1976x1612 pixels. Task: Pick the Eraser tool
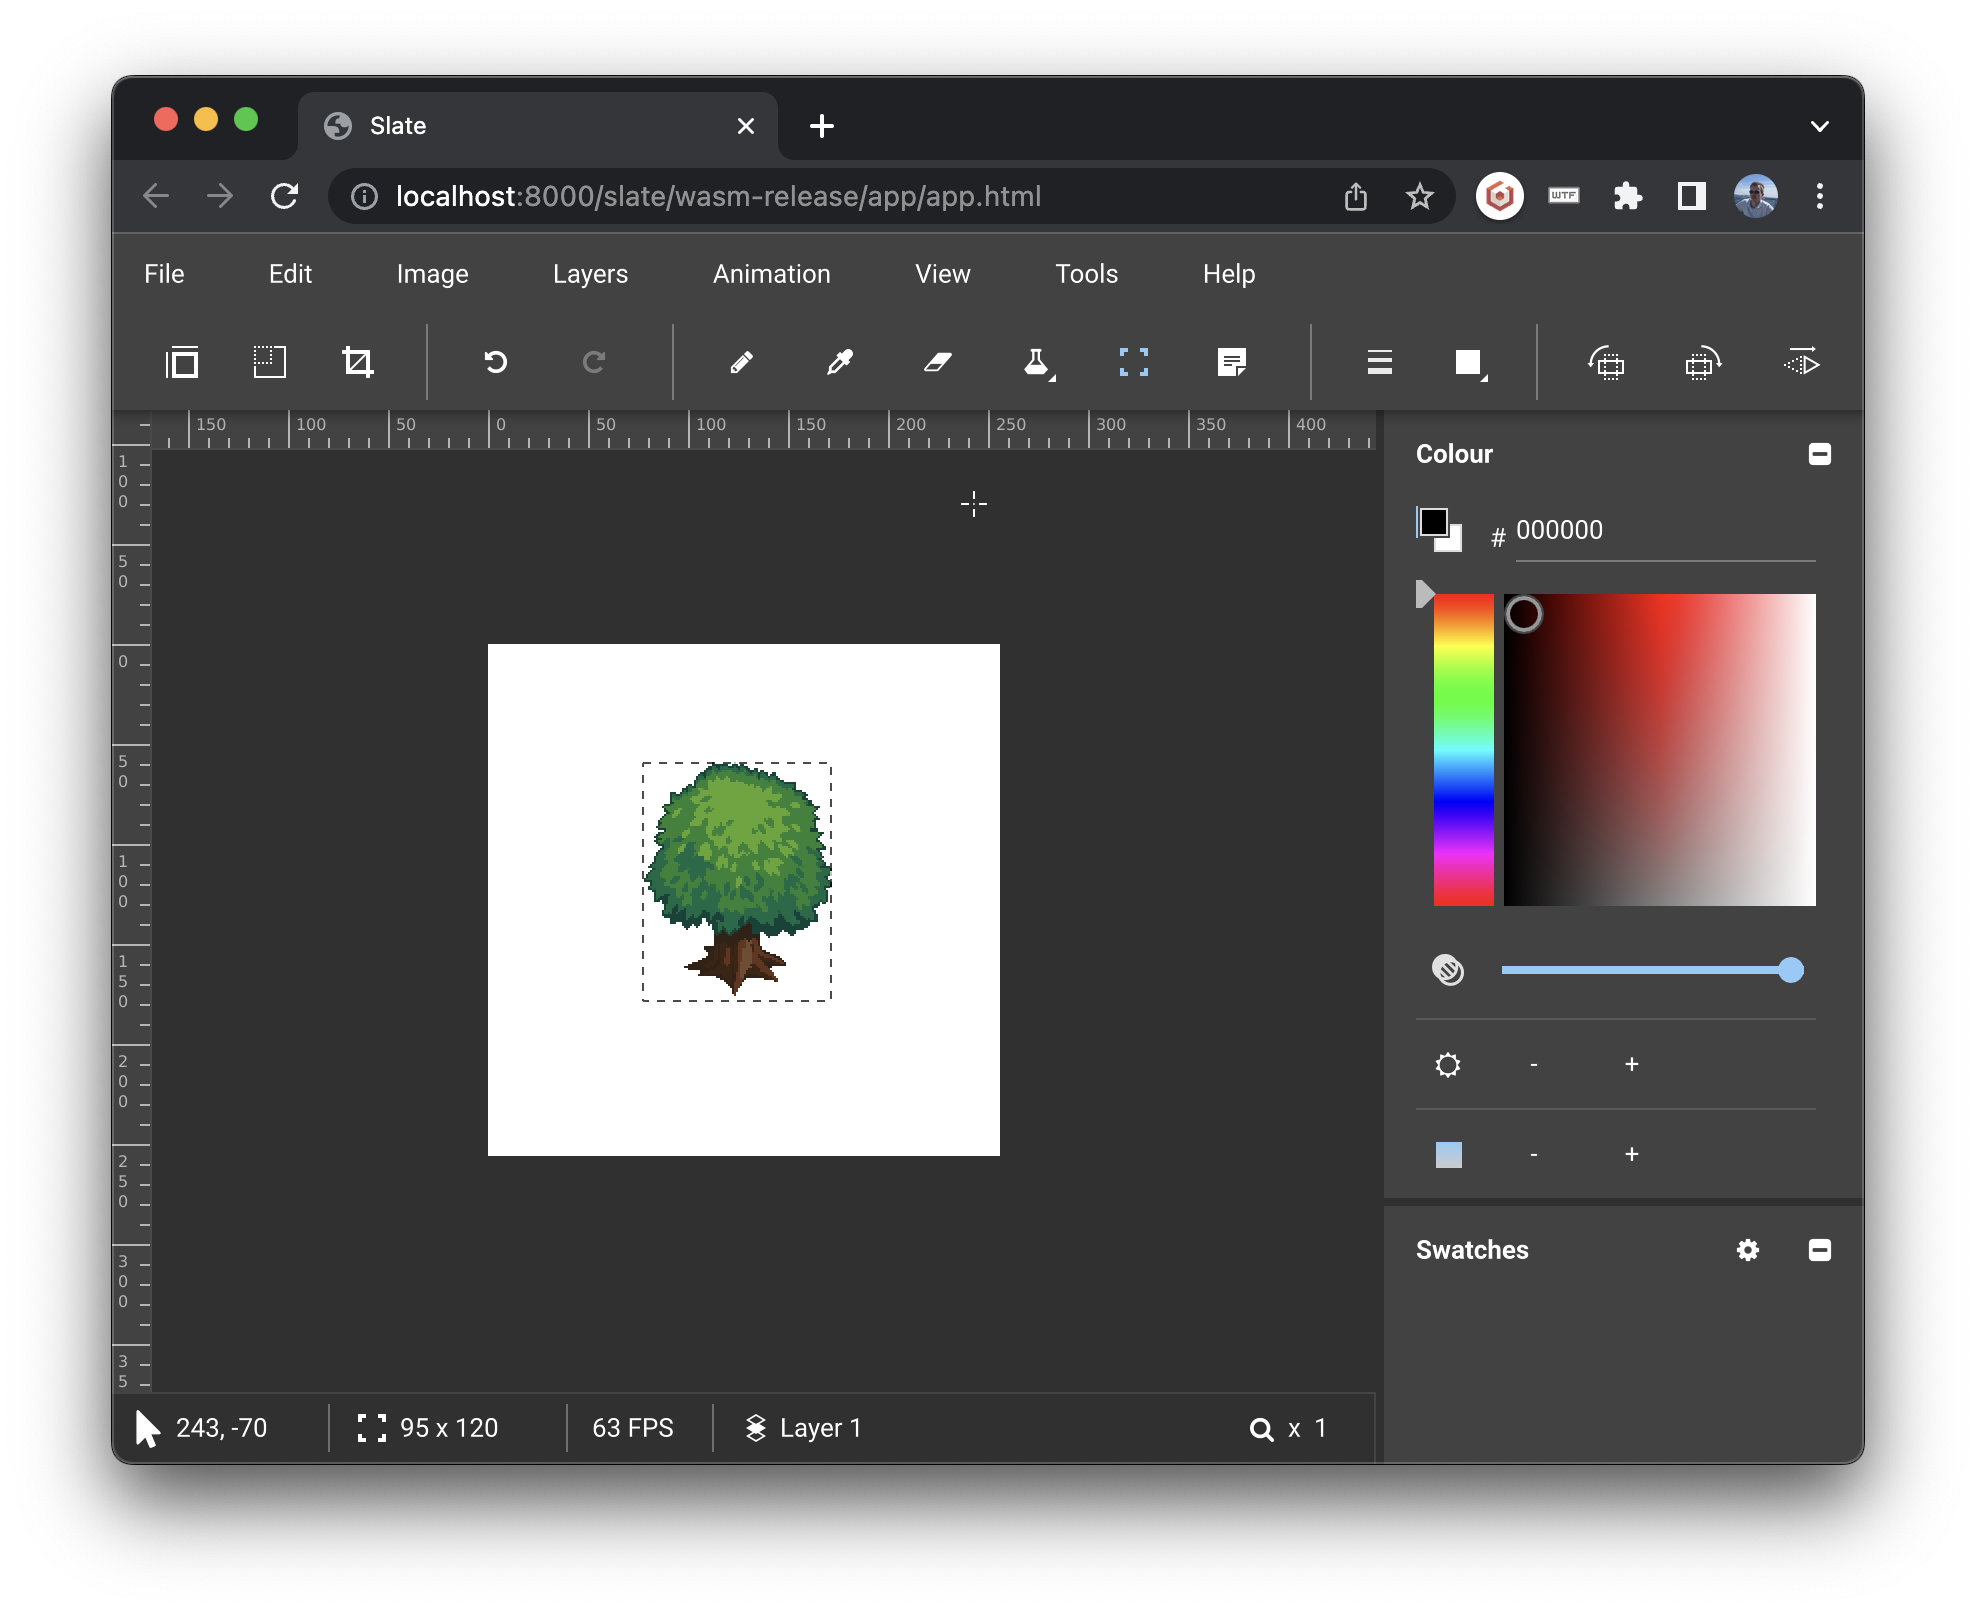(x=938, y=362)
